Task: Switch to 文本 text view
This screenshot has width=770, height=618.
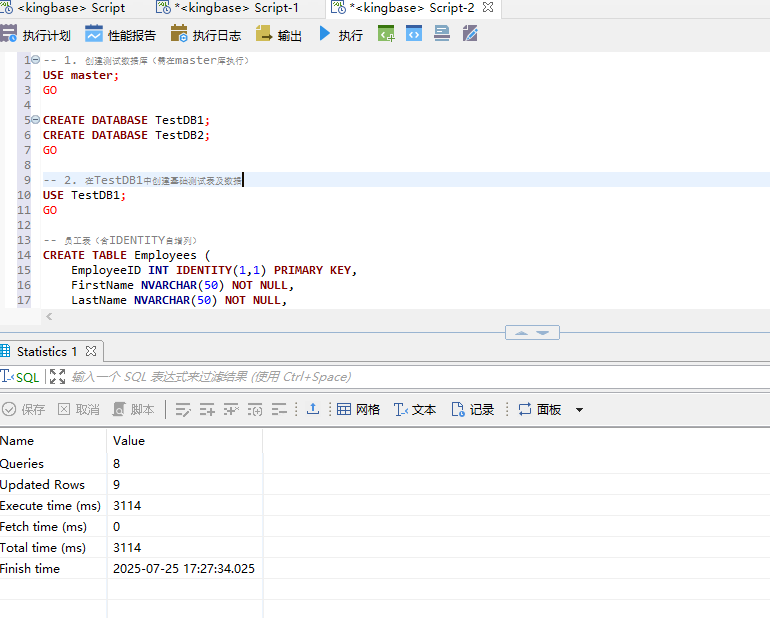Action: 415,409
